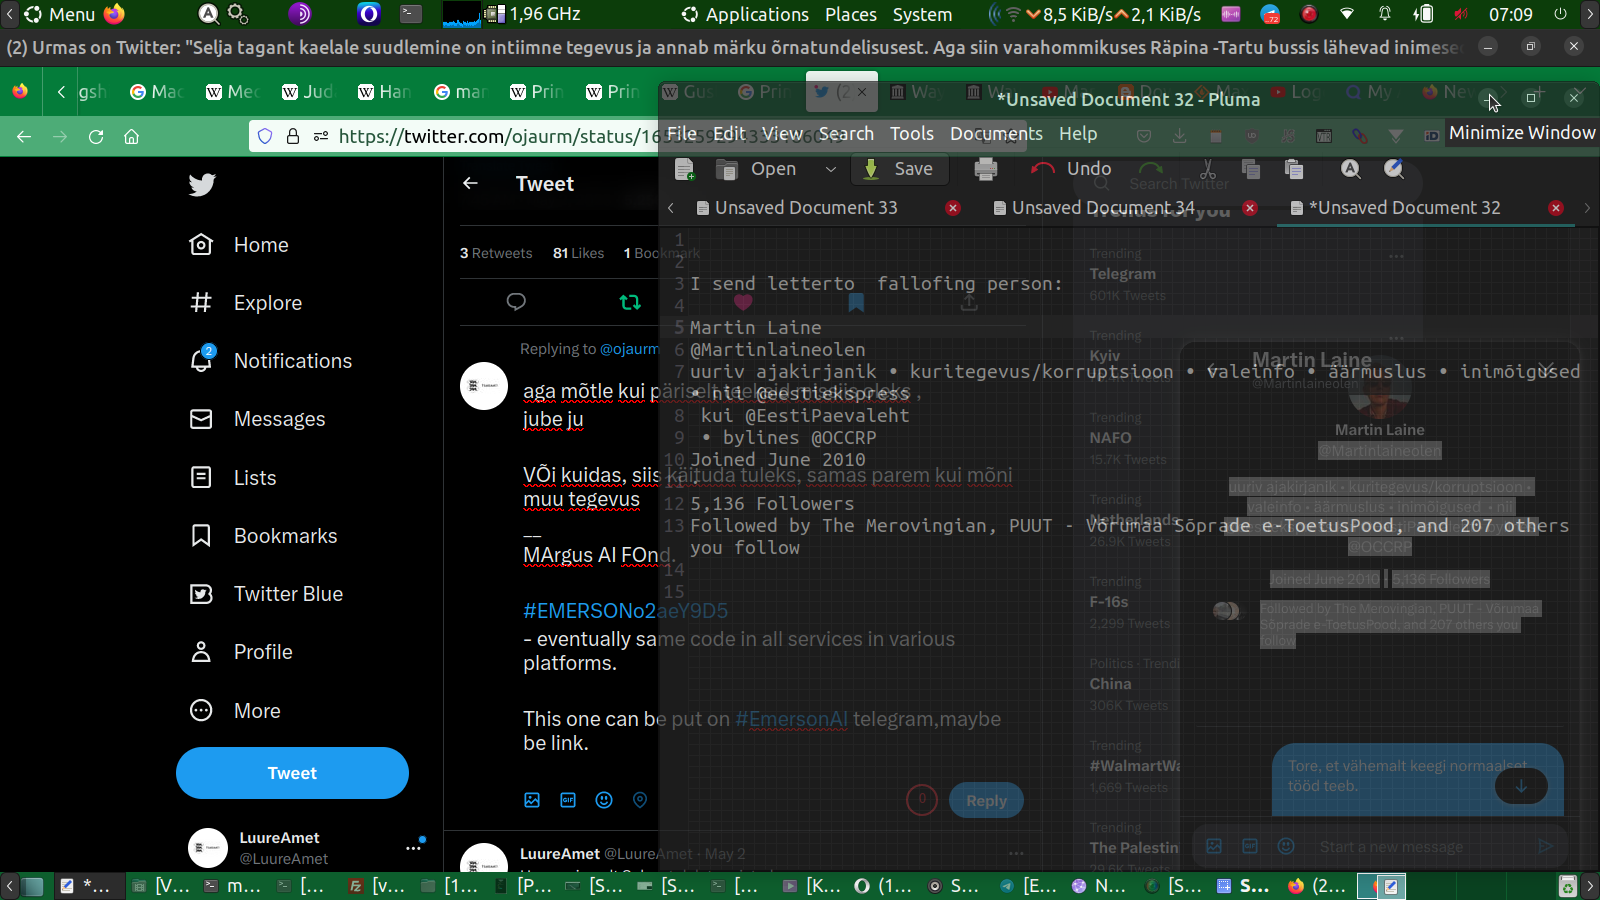This screenshot has width=1600, height=900.
Task: Open Find with the magnifier icon
Action: click(1350, 170)
